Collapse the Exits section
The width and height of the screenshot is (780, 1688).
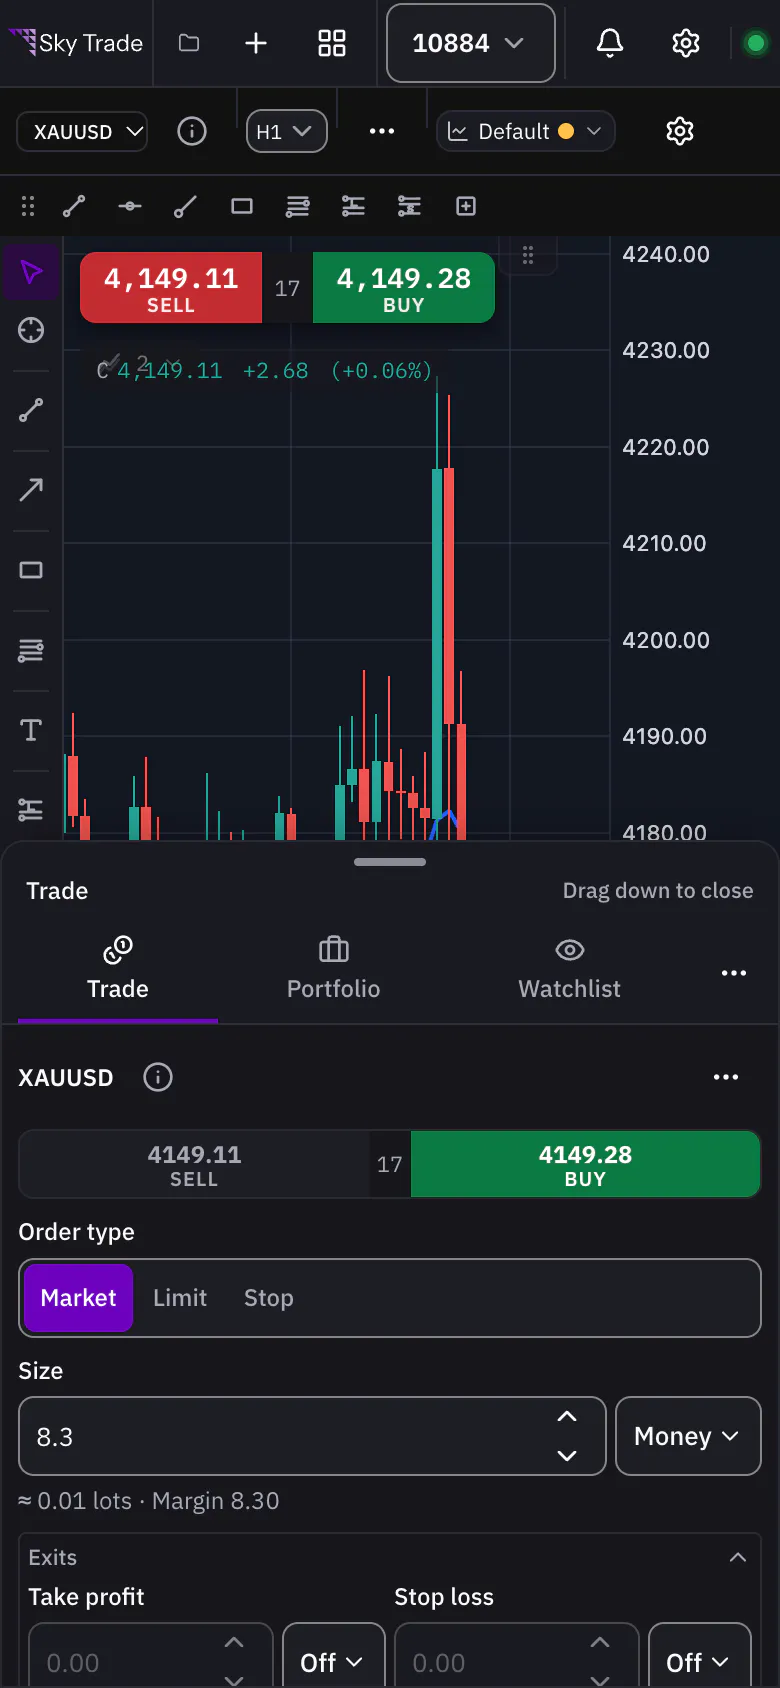tap(738, 1557)
